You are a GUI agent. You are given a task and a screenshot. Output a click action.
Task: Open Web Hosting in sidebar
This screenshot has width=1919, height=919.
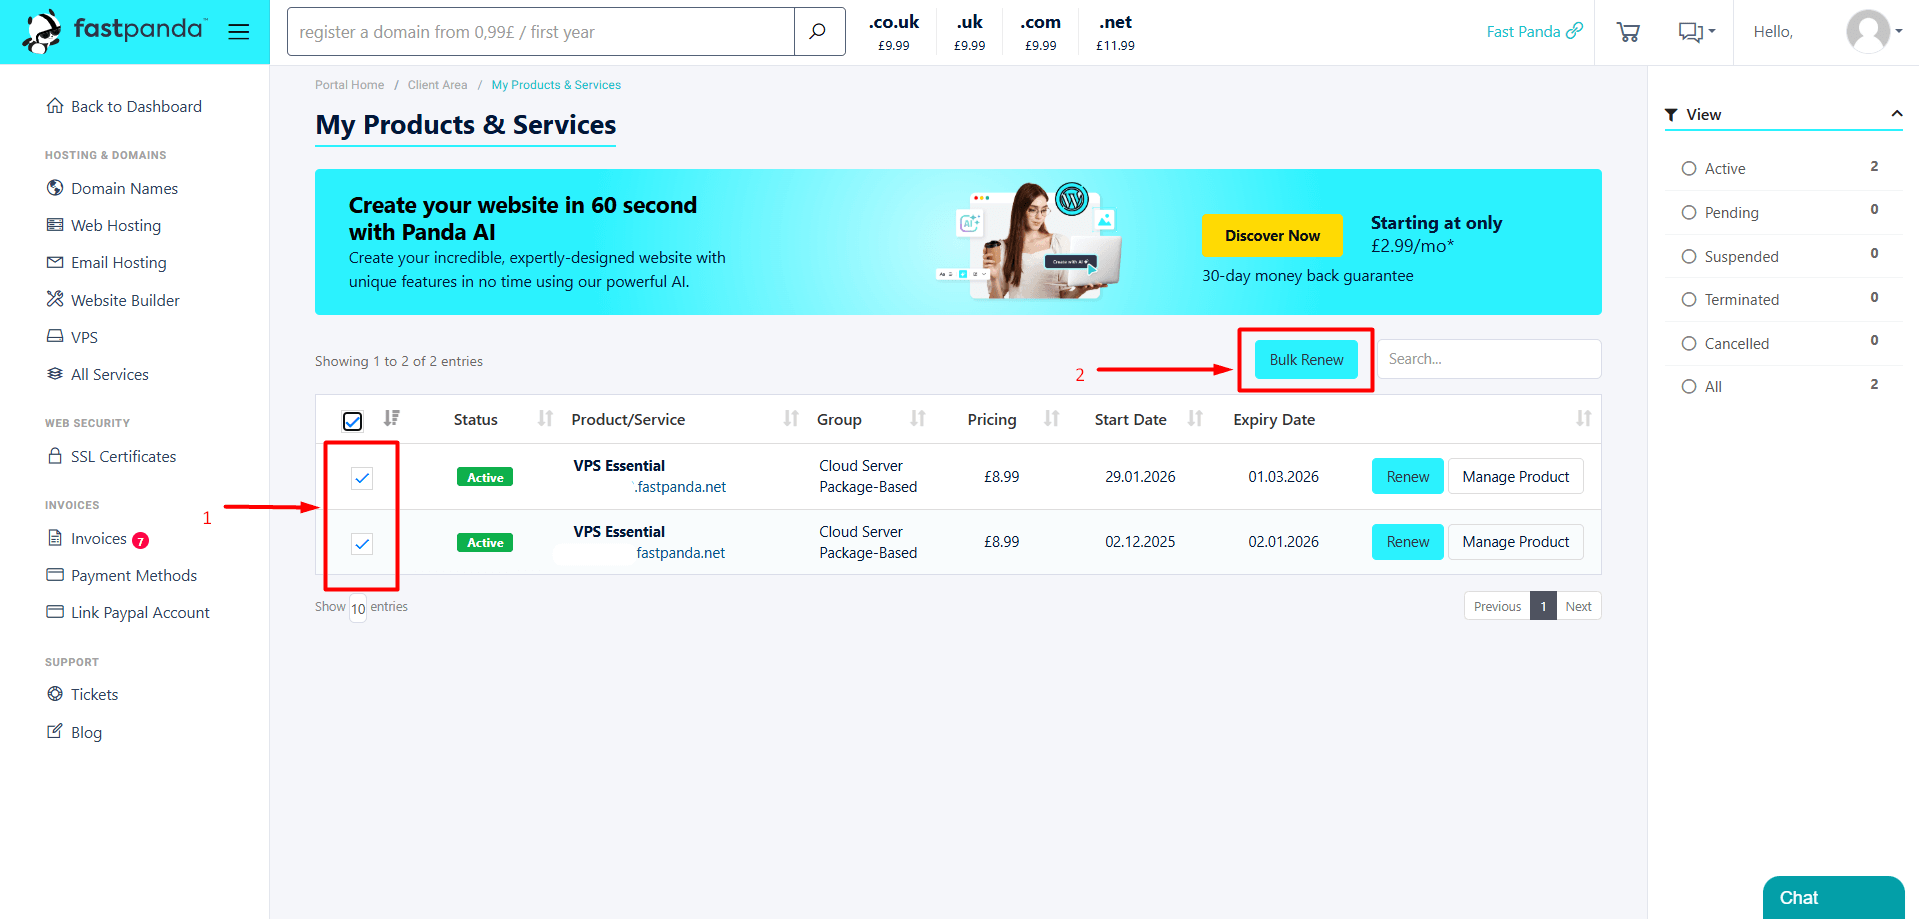coord(115,225)
